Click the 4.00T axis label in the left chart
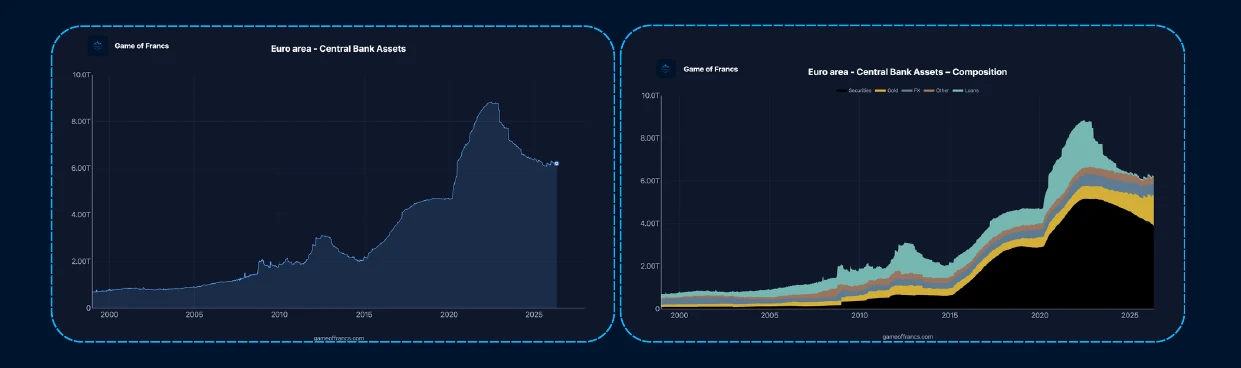This screenshot has height=368, width=1241. 81,215
